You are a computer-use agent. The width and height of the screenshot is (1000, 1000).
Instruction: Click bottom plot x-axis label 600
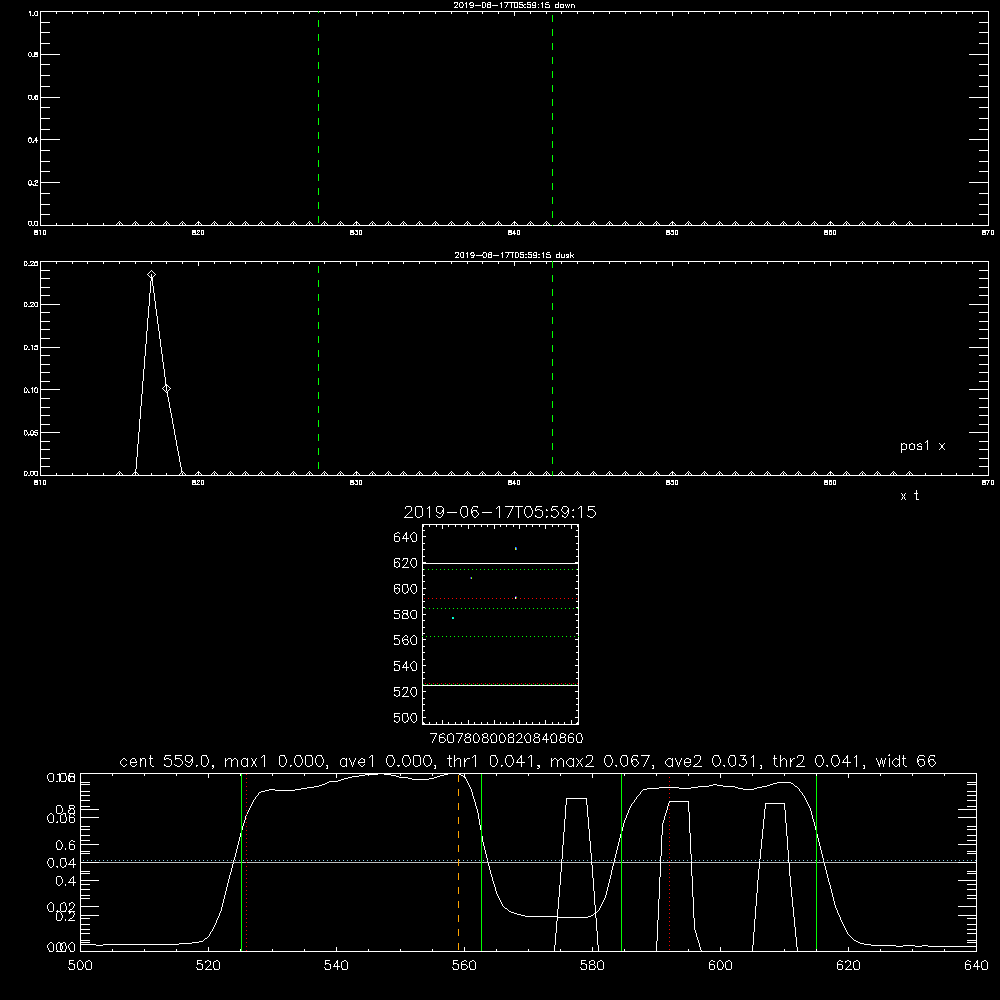[720, 966]
